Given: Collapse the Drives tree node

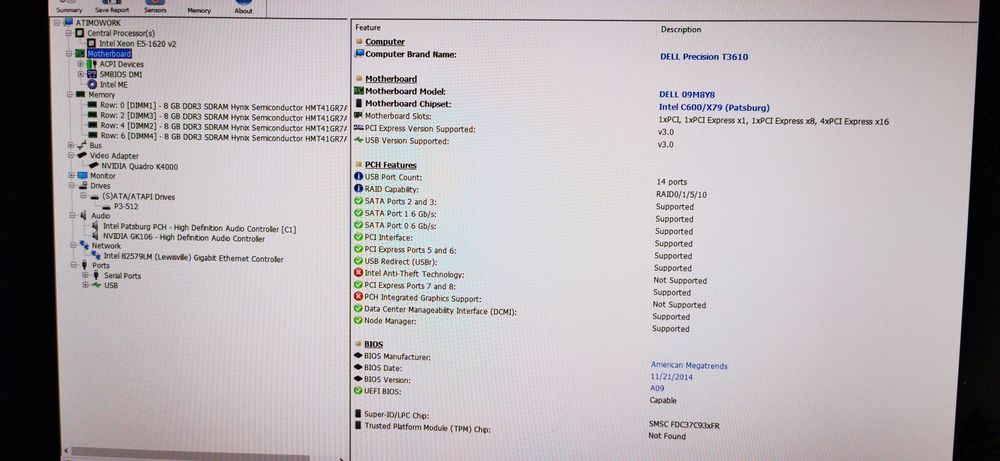Looking at the screenshot, I should pos(71,186).
